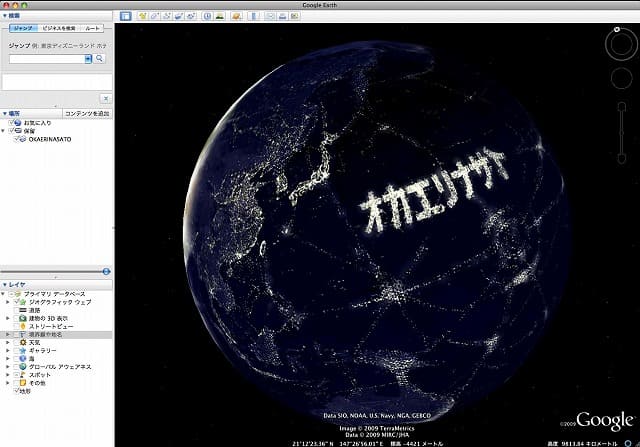Screen dimensions: 640x447
Task: Uncheck the OKAERINASATO checkbox
Action: pos(16,139)
